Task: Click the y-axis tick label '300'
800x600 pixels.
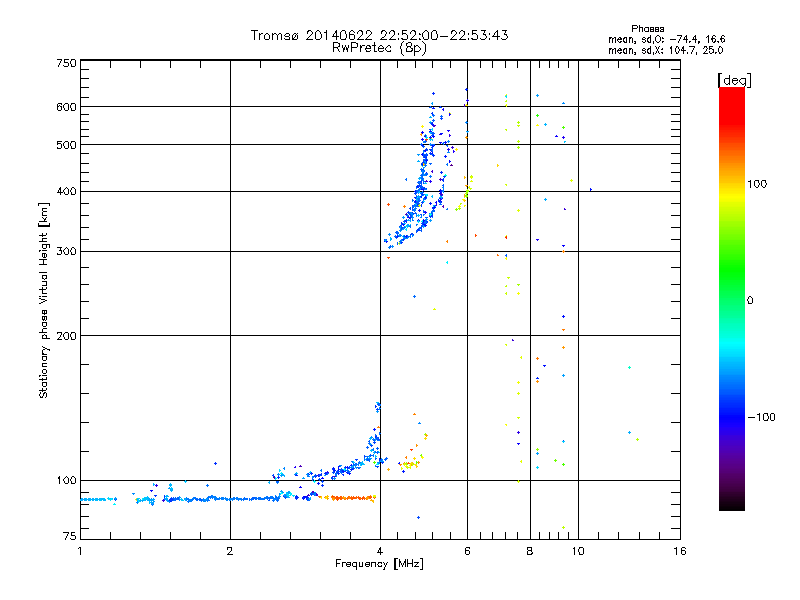Action: (67, 252)
